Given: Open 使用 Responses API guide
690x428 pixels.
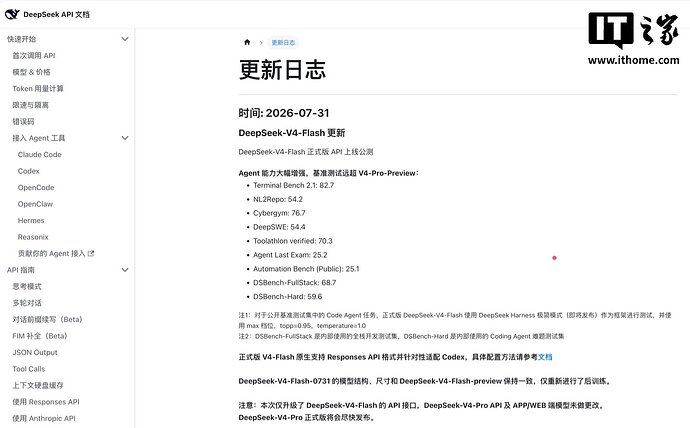Looking at the screenshot, I should click(x=46, y=402).
